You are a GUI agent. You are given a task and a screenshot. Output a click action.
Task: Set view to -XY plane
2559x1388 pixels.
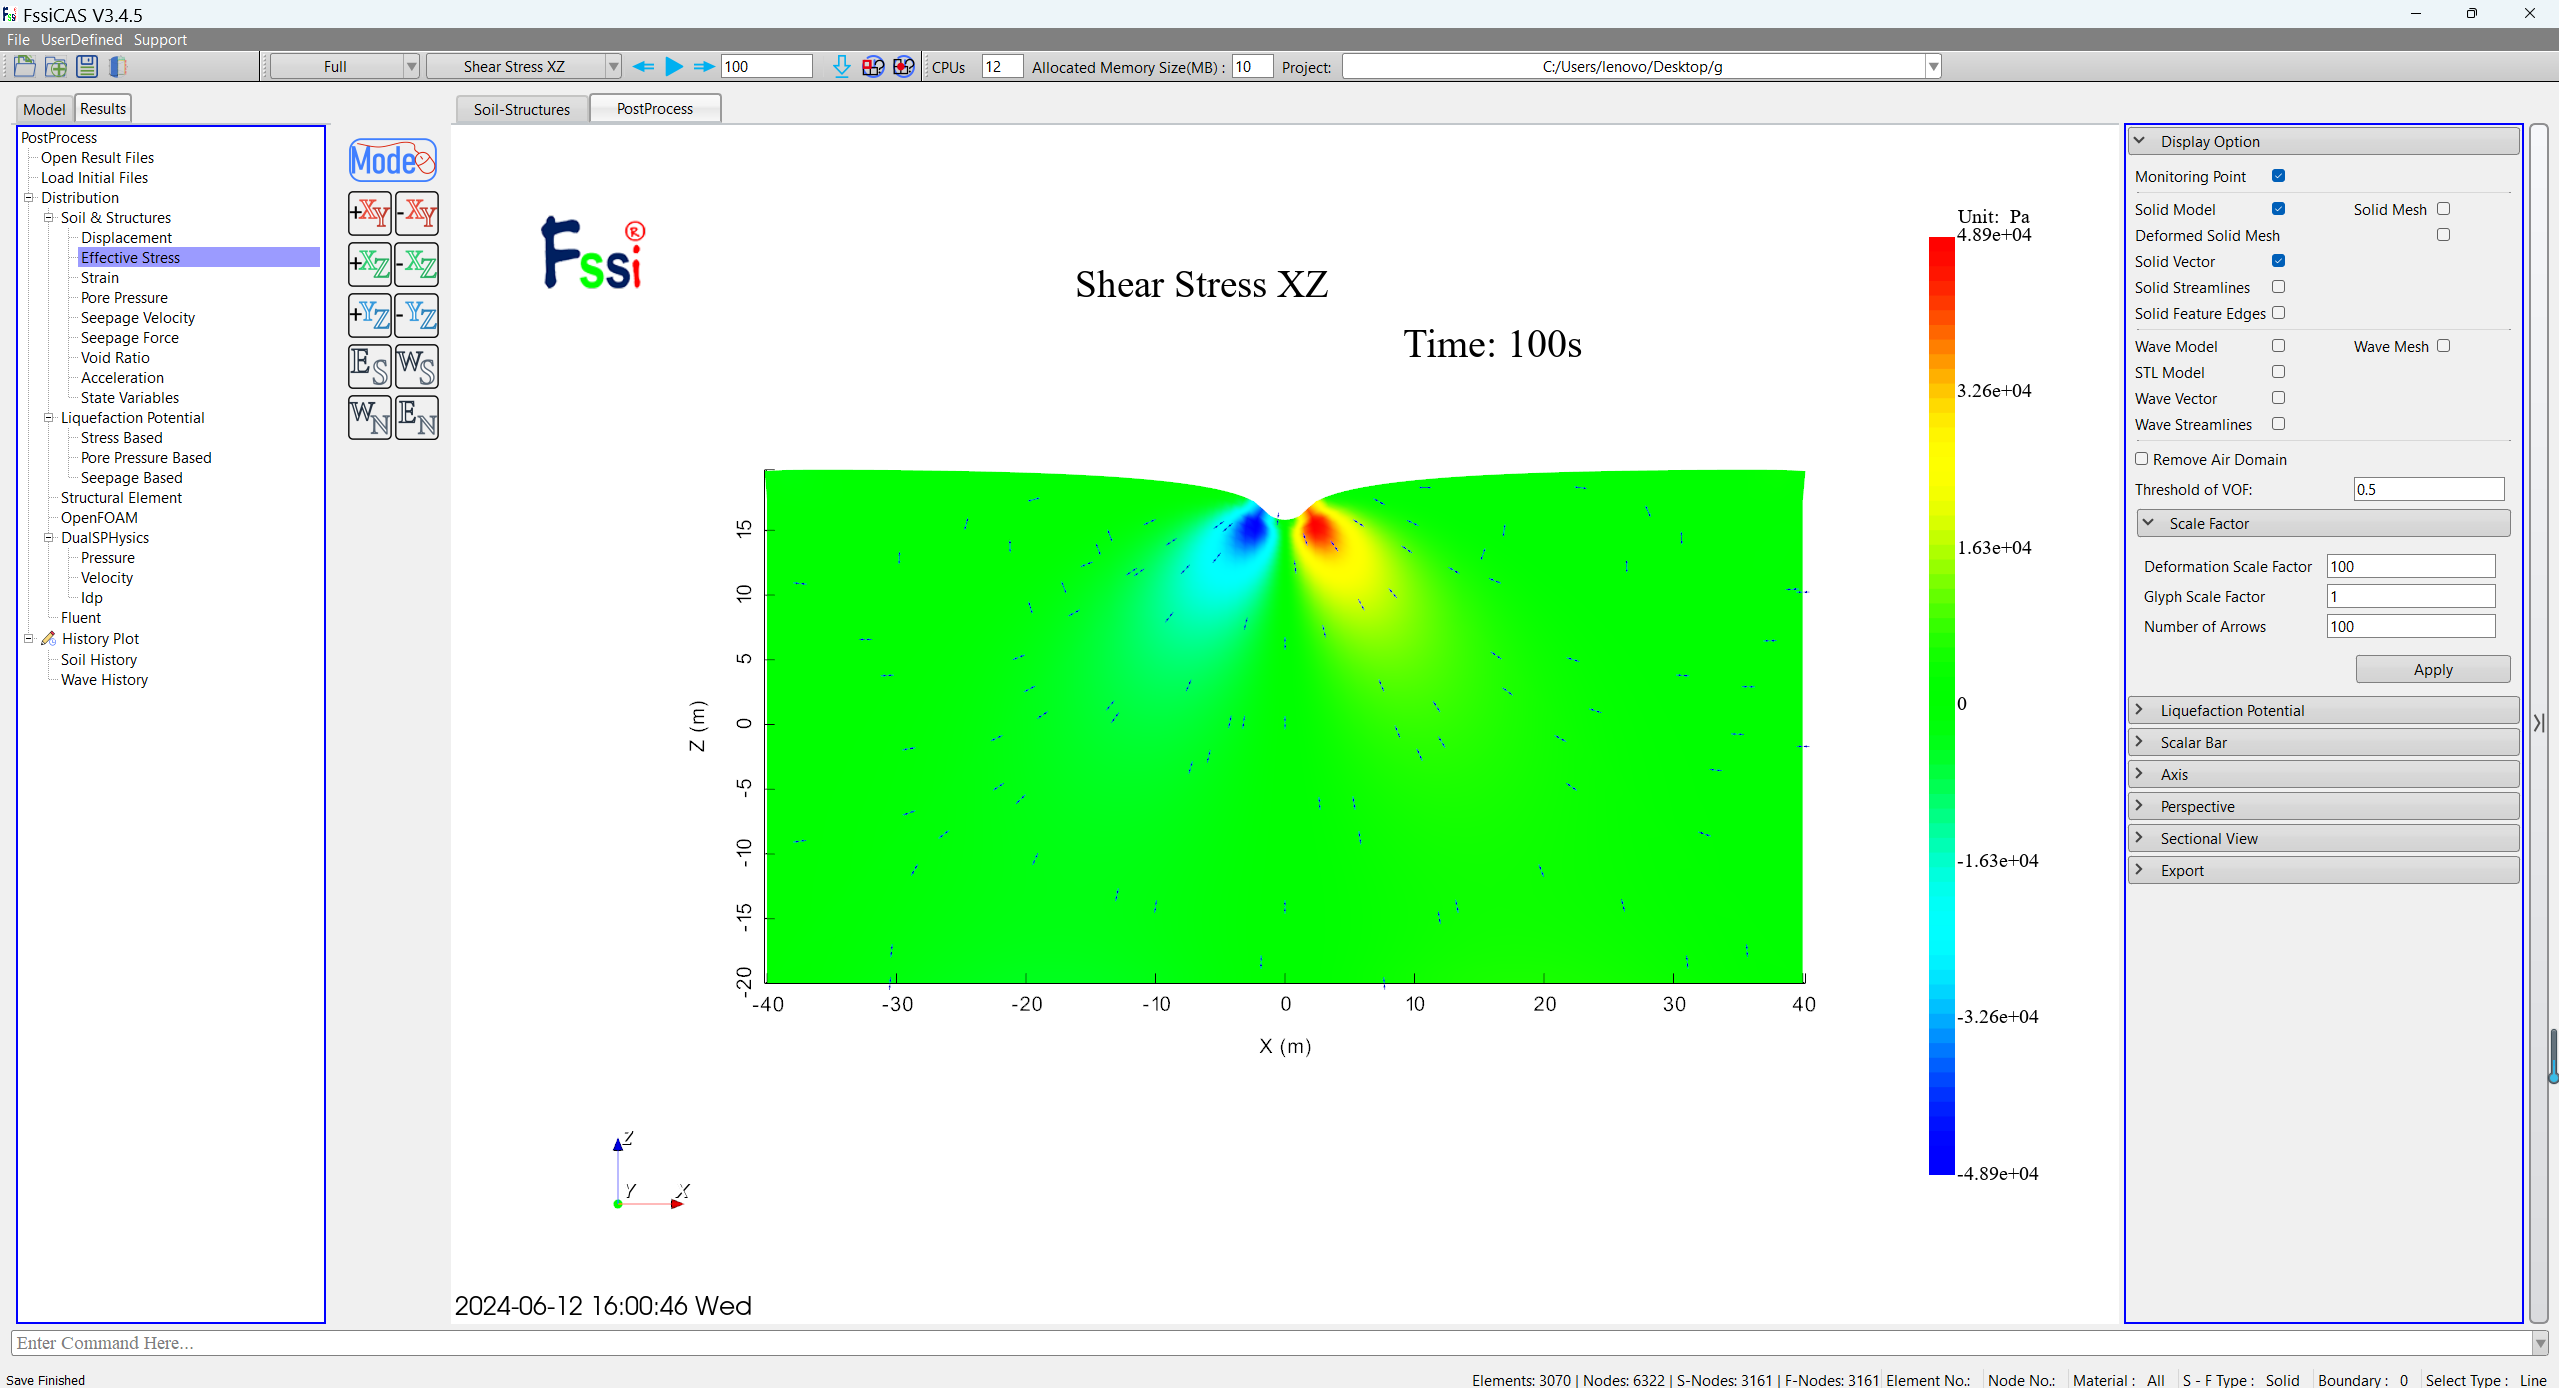(417, 213)
